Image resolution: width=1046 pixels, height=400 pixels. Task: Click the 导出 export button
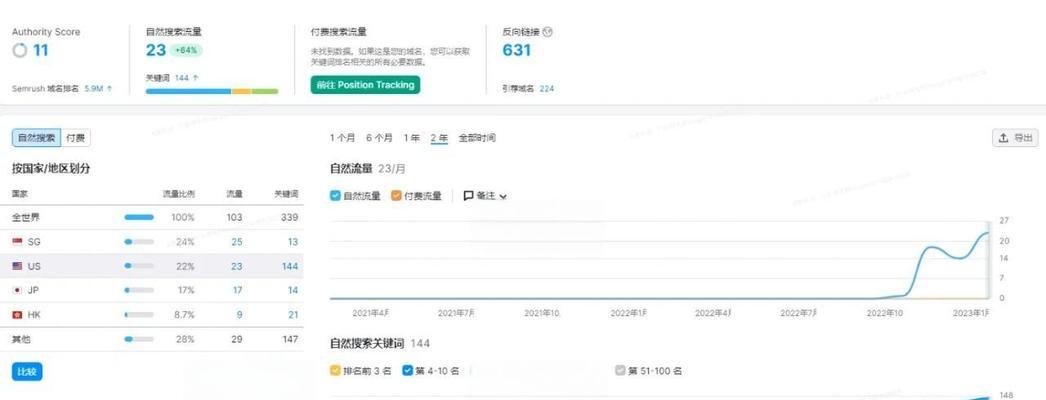tap(1015, 138)
